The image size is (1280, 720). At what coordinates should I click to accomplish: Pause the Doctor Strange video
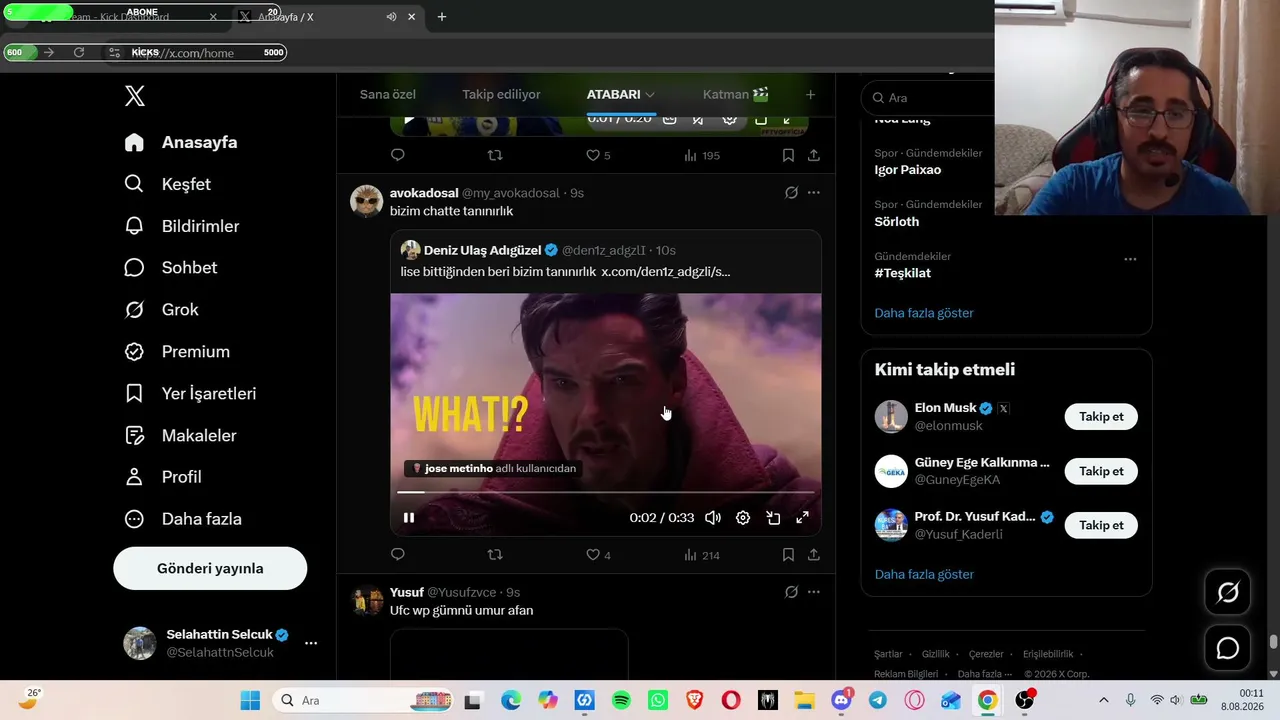(409, 518)
